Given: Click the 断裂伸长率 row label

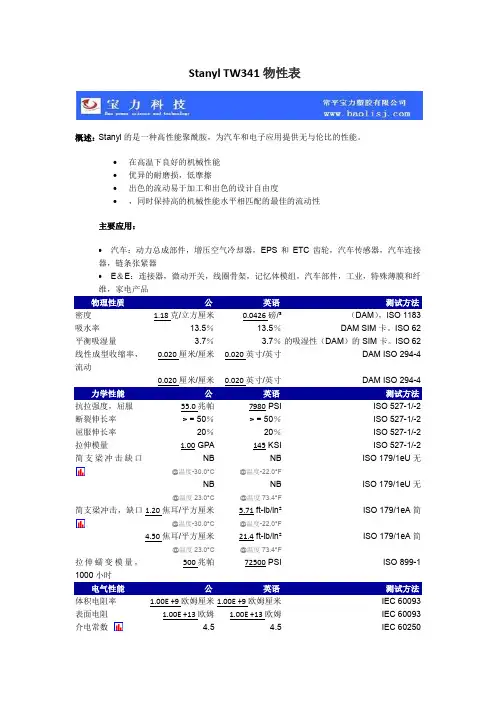Looking at the screenshot, I should [x=96, y=419].
